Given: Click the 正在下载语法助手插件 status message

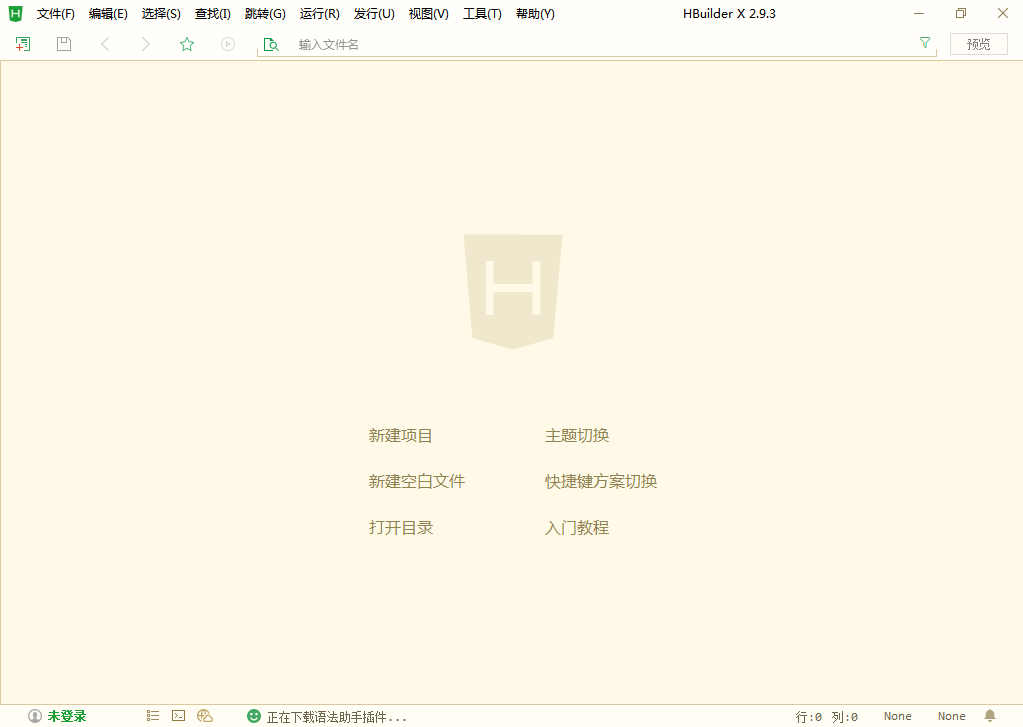Looking at the screenshot, I should [x=337, y=717].
